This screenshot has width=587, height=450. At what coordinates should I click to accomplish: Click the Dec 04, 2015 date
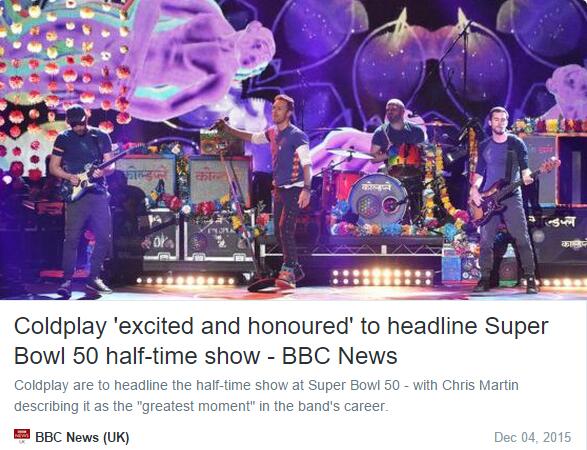(x=532, y=437)
